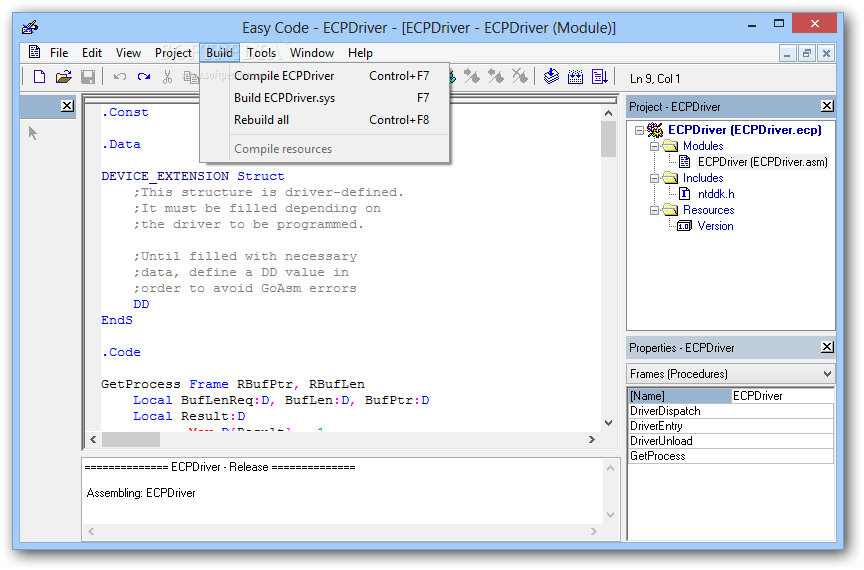Open the Project menu
864x570 pixels.
(173, 53)
